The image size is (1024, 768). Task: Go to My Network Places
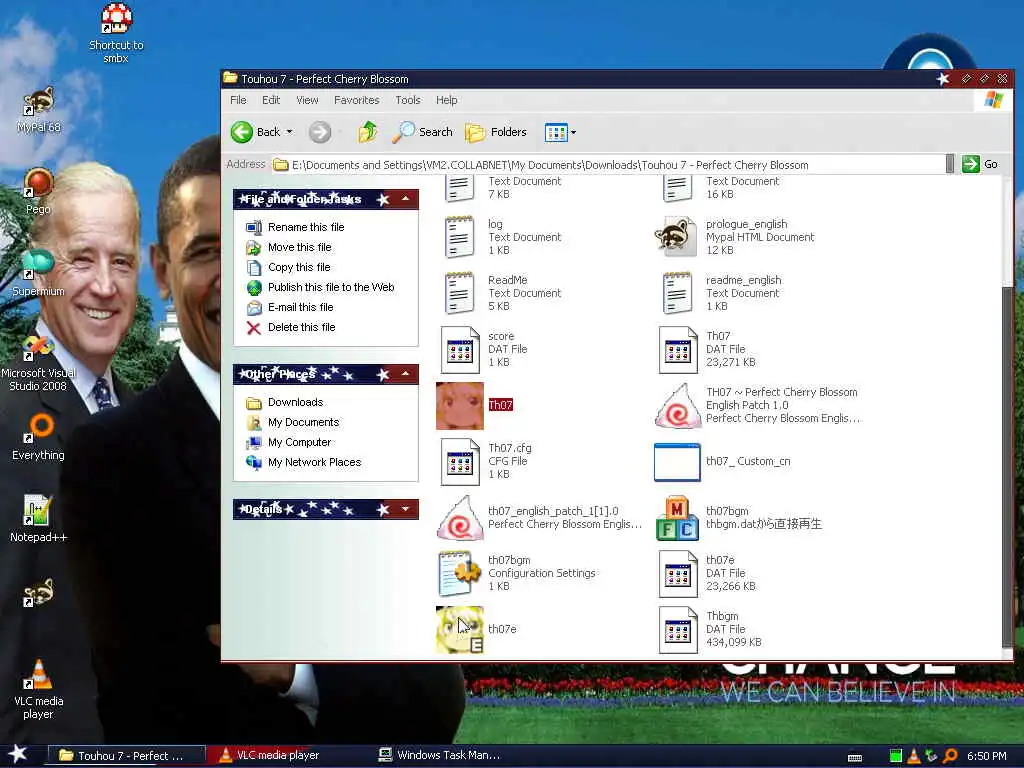pos(303,462)
